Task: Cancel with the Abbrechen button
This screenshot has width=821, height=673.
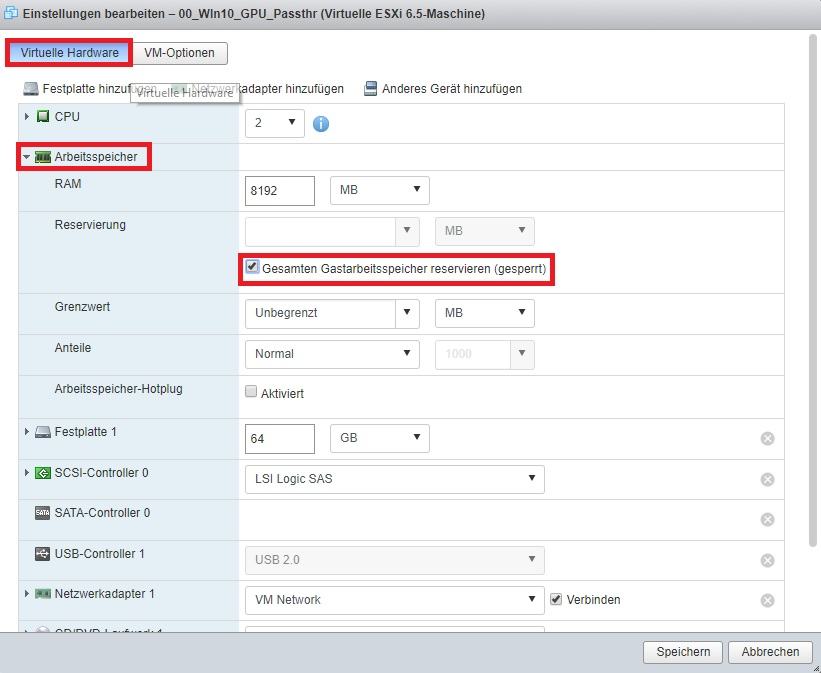Action: 770,652
